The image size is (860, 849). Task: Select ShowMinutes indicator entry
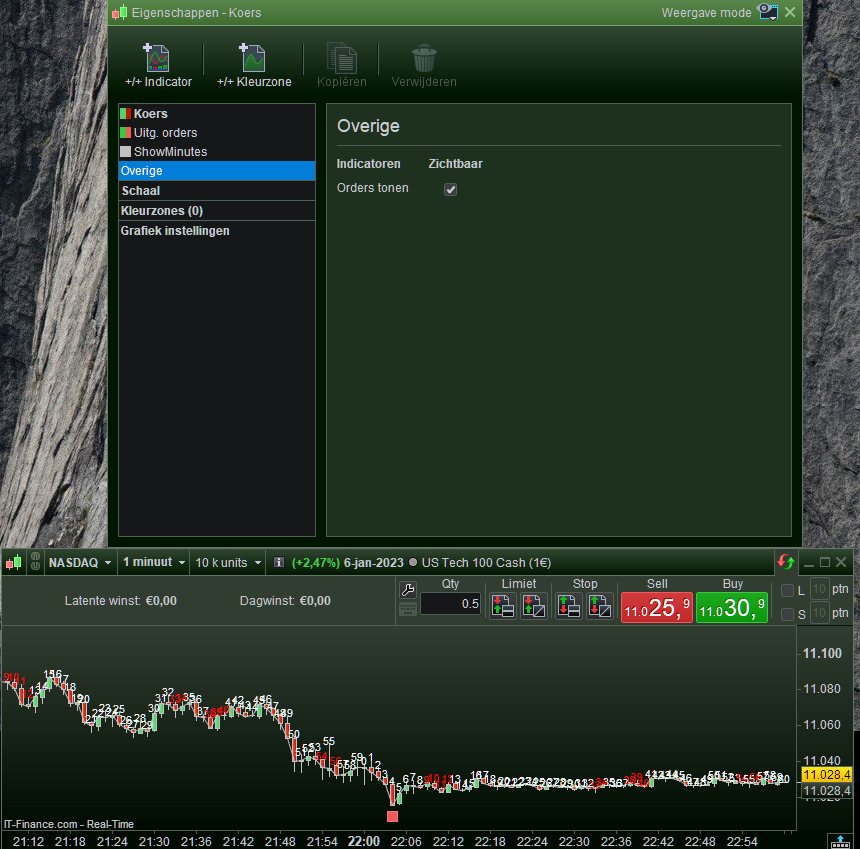(217, 152)
